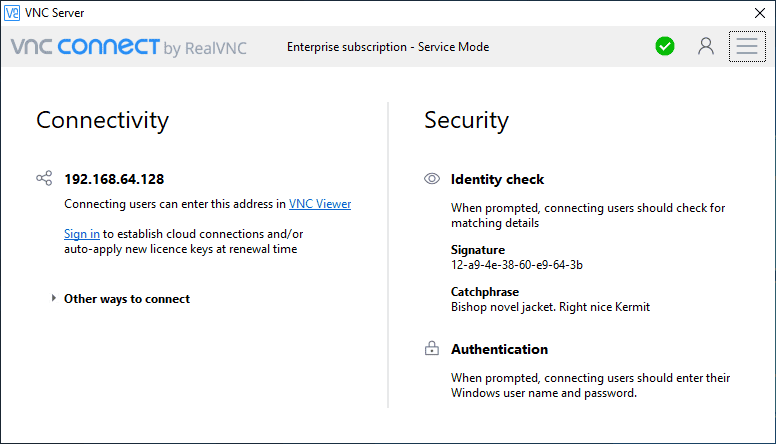
Task: Click the padlock icon beside Authentication
Action: point(432,348)
